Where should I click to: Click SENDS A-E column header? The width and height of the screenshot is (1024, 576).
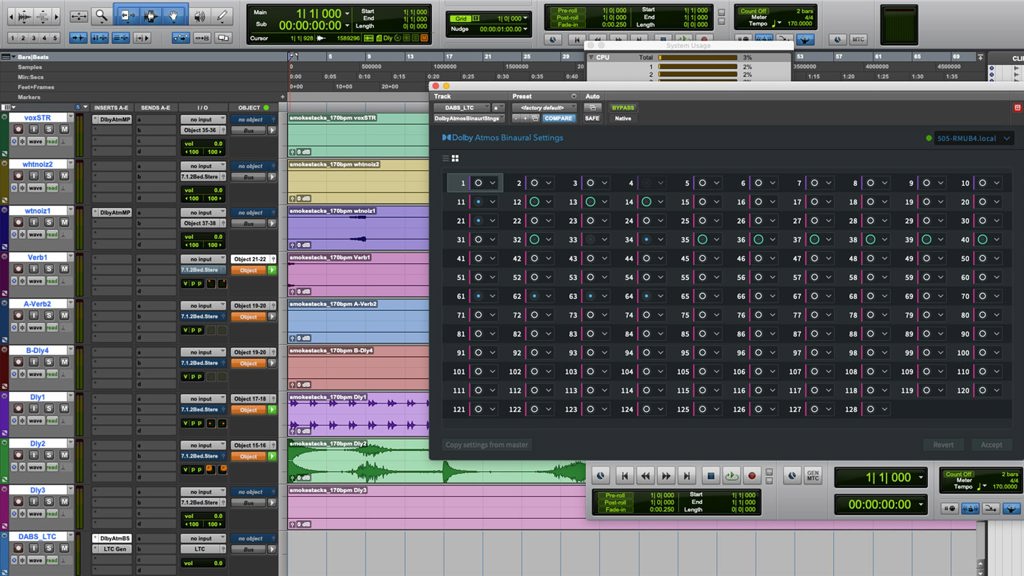tap(155, 108)
